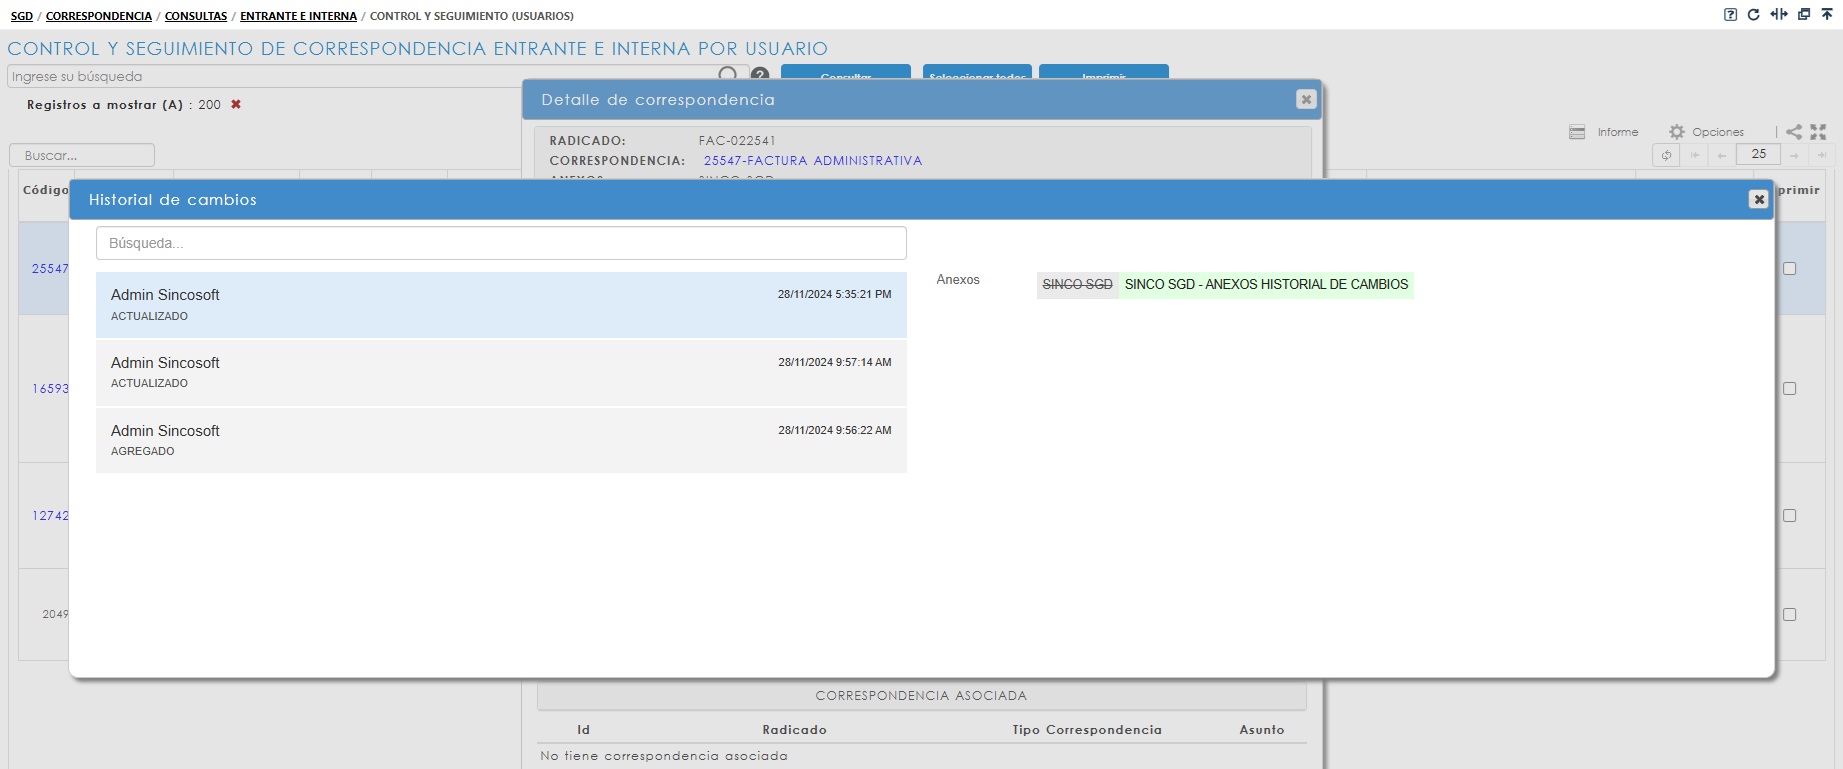Image resolution: width=1843 pixels, height=769 pixels.
Task: Select the history entry at 5:35:21 PM
Action: 501,305
